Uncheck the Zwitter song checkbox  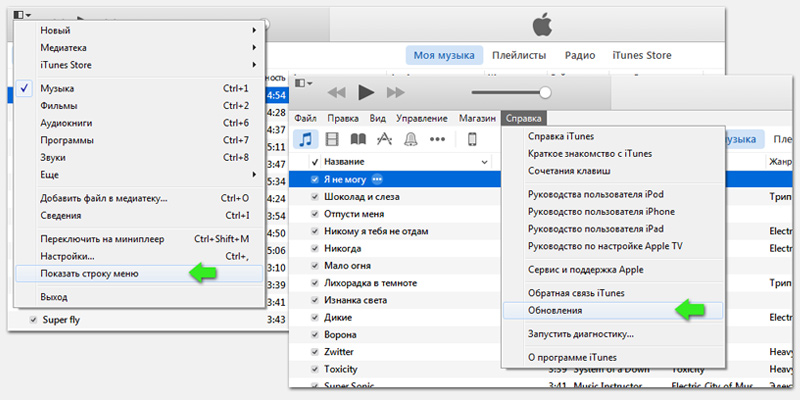coord(315,352)
